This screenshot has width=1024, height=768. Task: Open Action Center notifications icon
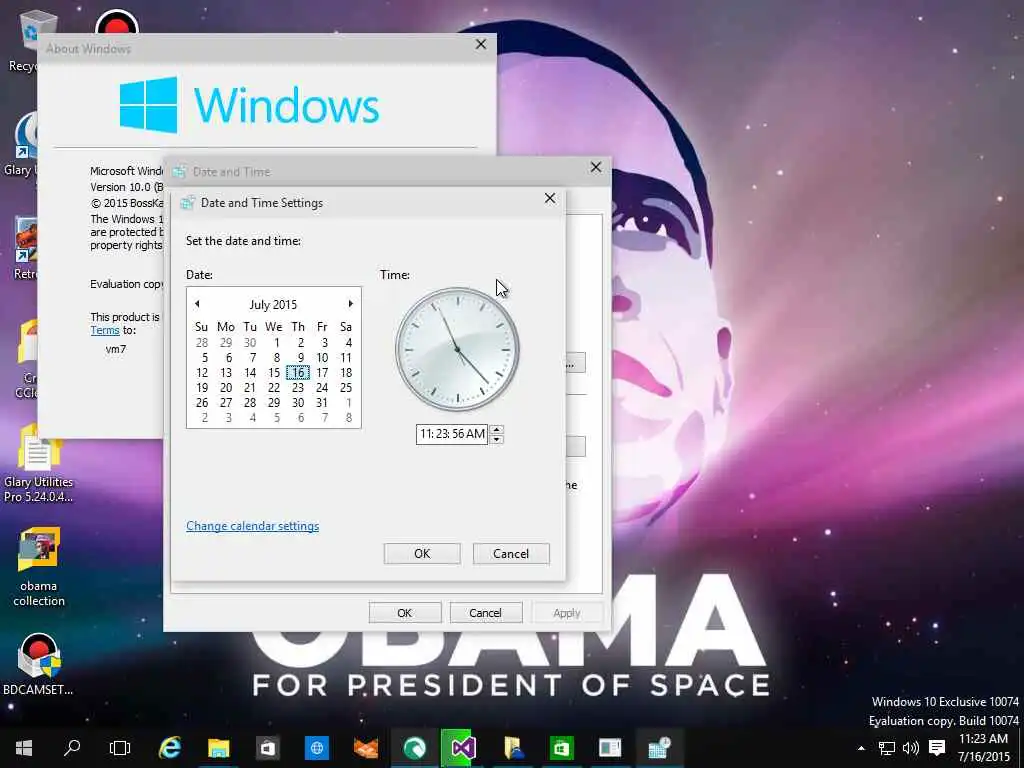[937, 748]
